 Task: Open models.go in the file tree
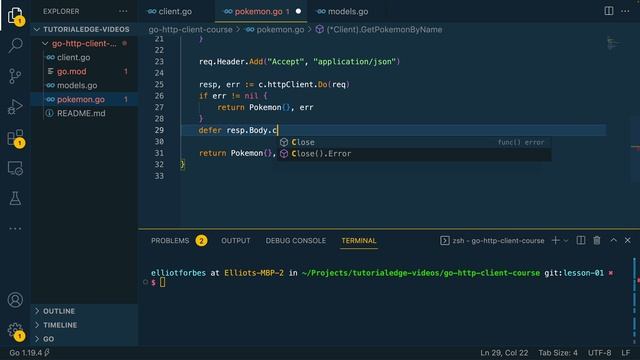[x=84, y=85]
